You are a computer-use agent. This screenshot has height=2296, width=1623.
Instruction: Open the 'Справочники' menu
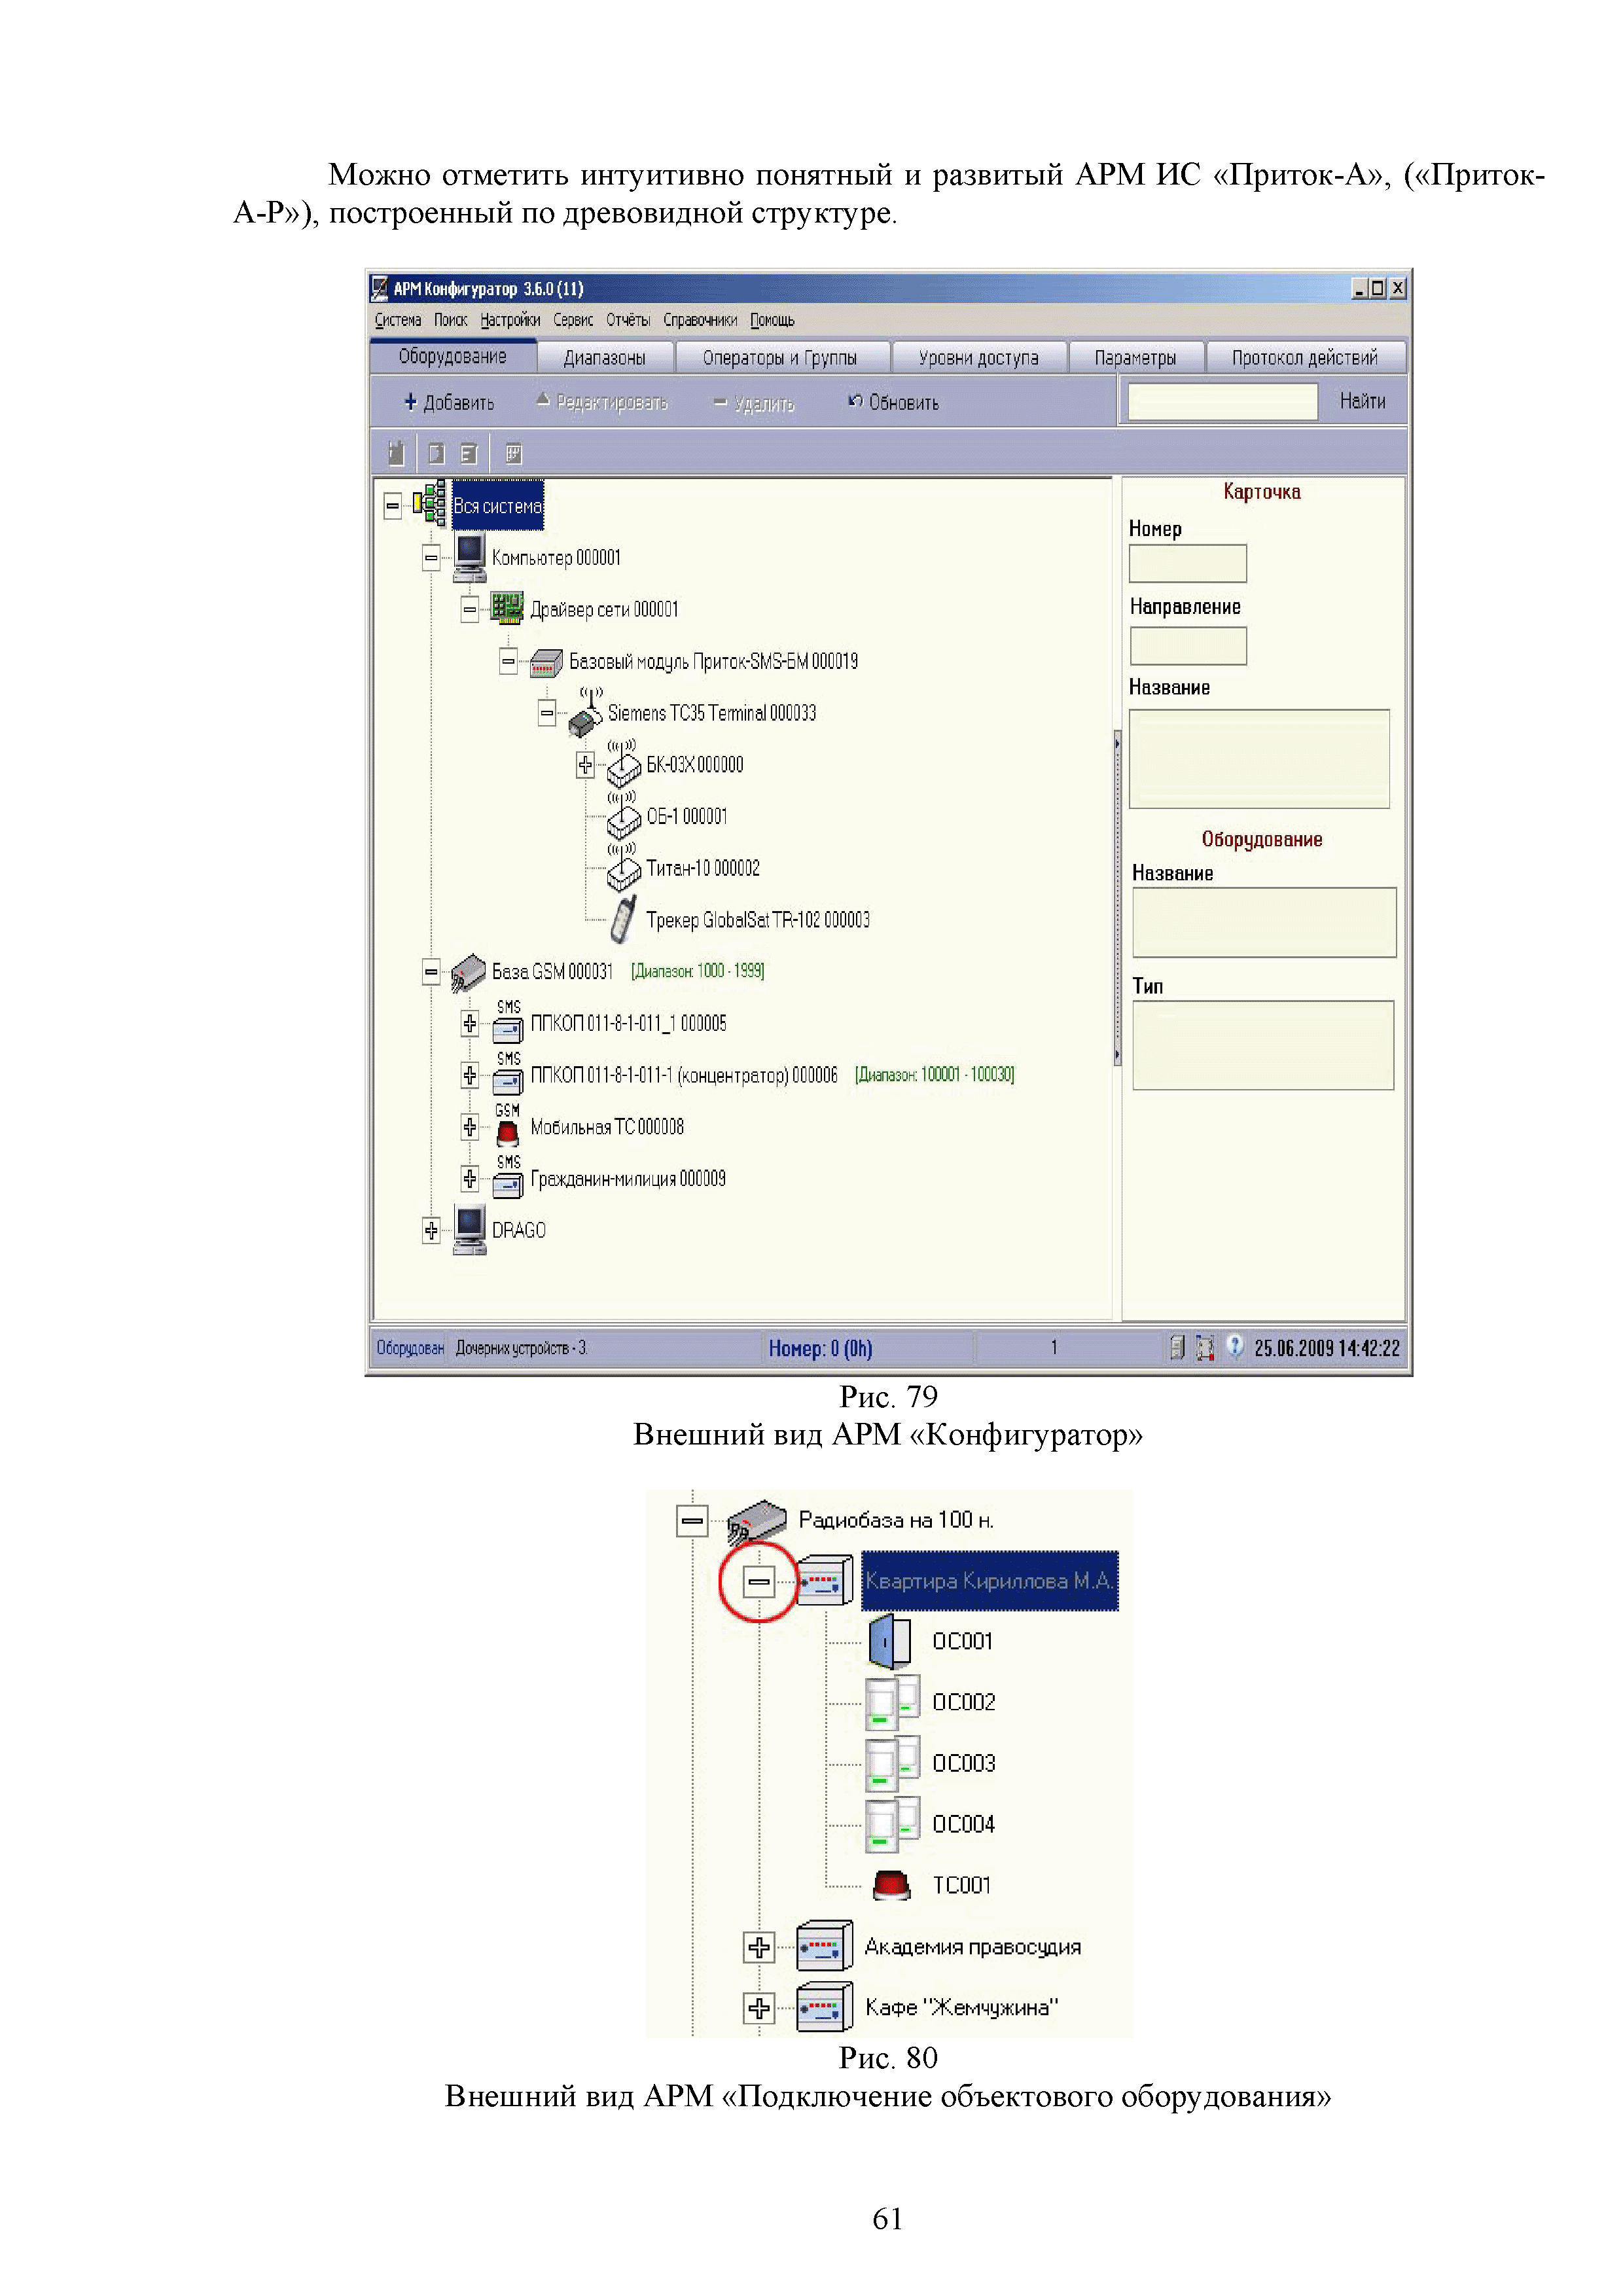click(x=700, y=320)
